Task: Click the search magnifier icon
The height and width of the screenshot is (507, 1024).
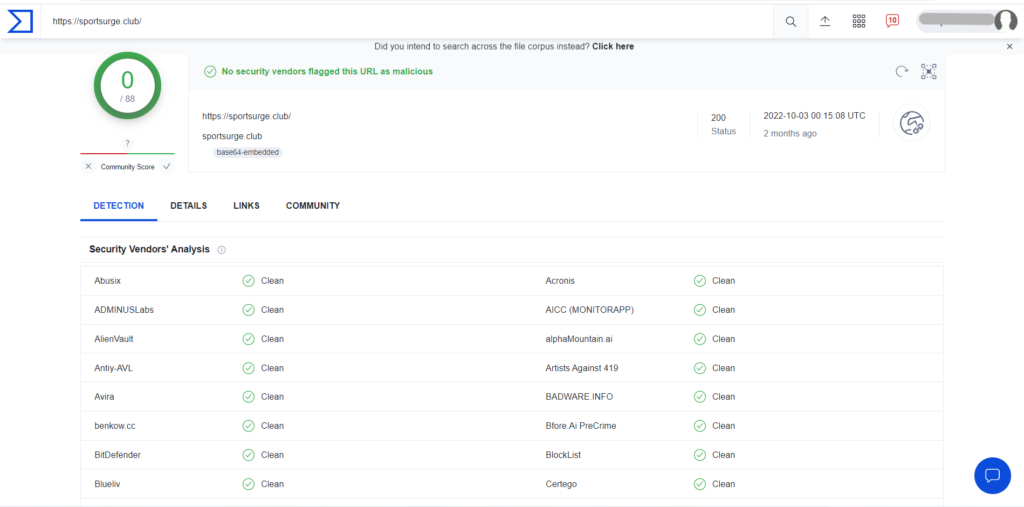Action: (x=791, y=21)
